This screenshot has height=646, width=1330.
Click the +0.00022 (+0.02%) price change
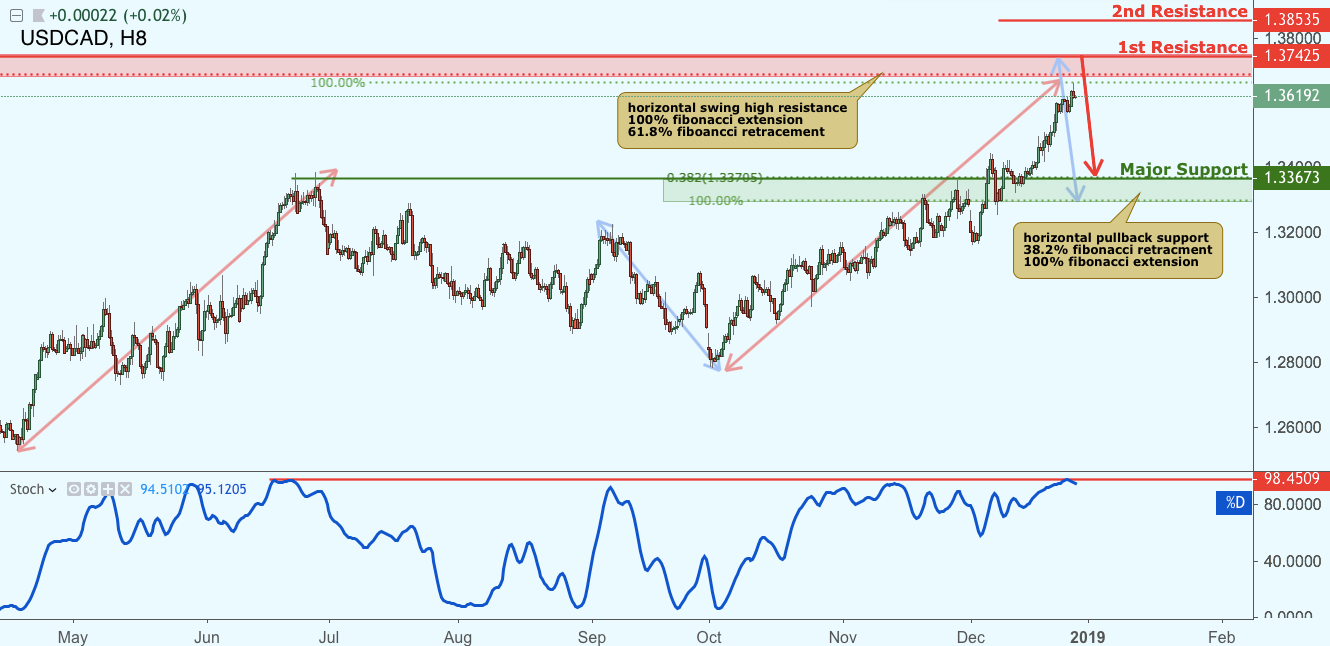click(x=117, y=15)
